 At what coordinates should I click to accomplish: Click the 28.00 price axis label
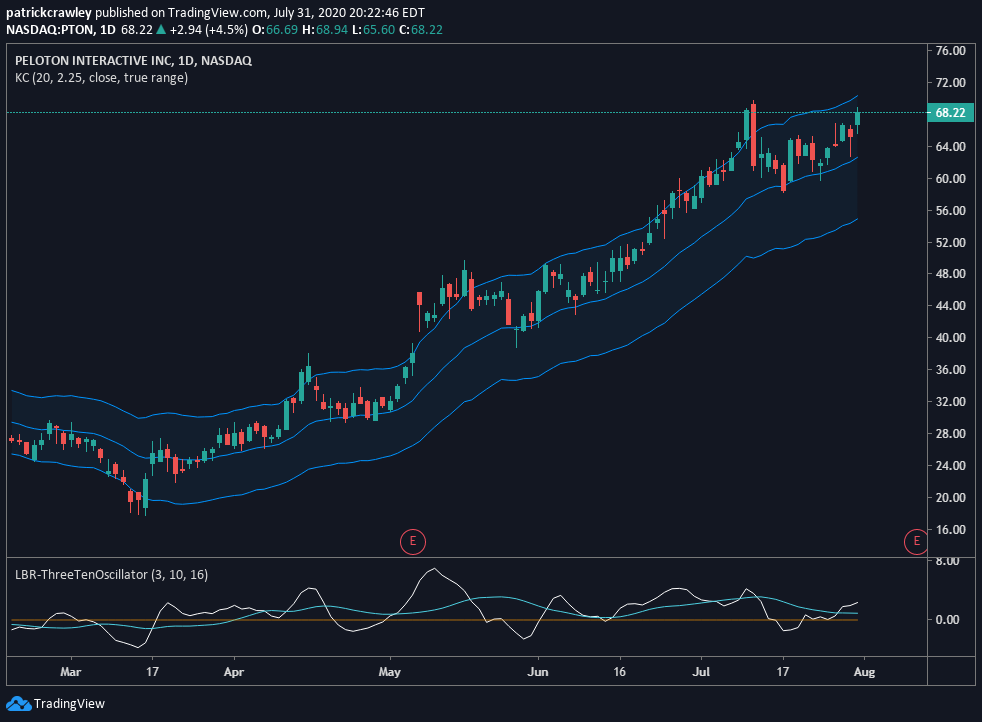click(950, 433)
